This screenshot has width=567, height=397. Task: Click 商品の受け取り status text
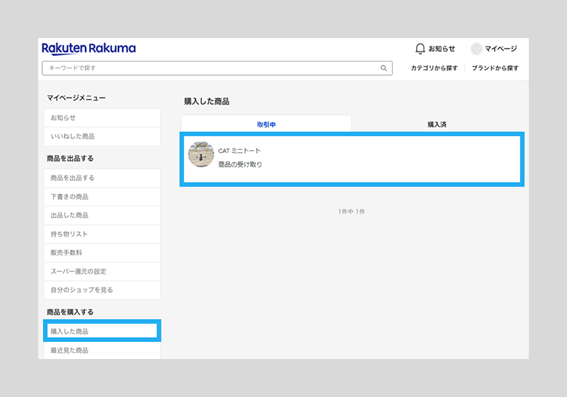(240, 165)
